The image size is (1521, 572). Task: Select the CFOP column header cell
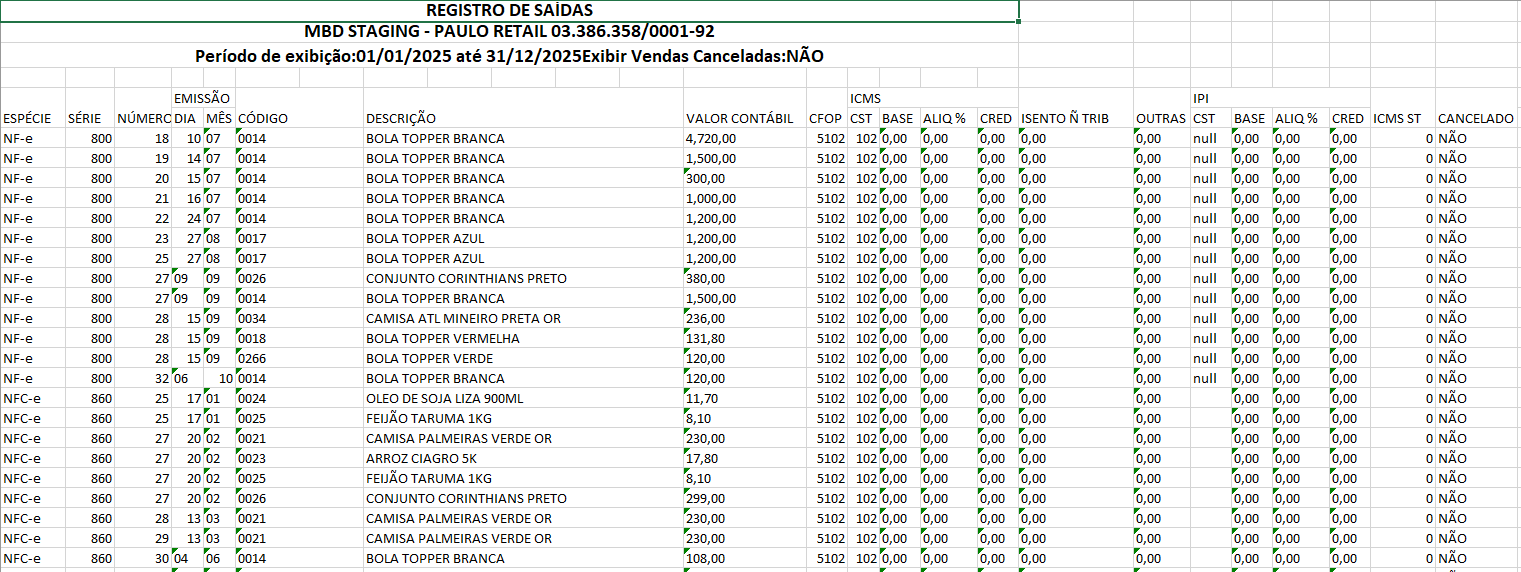[x=825, y=118]
